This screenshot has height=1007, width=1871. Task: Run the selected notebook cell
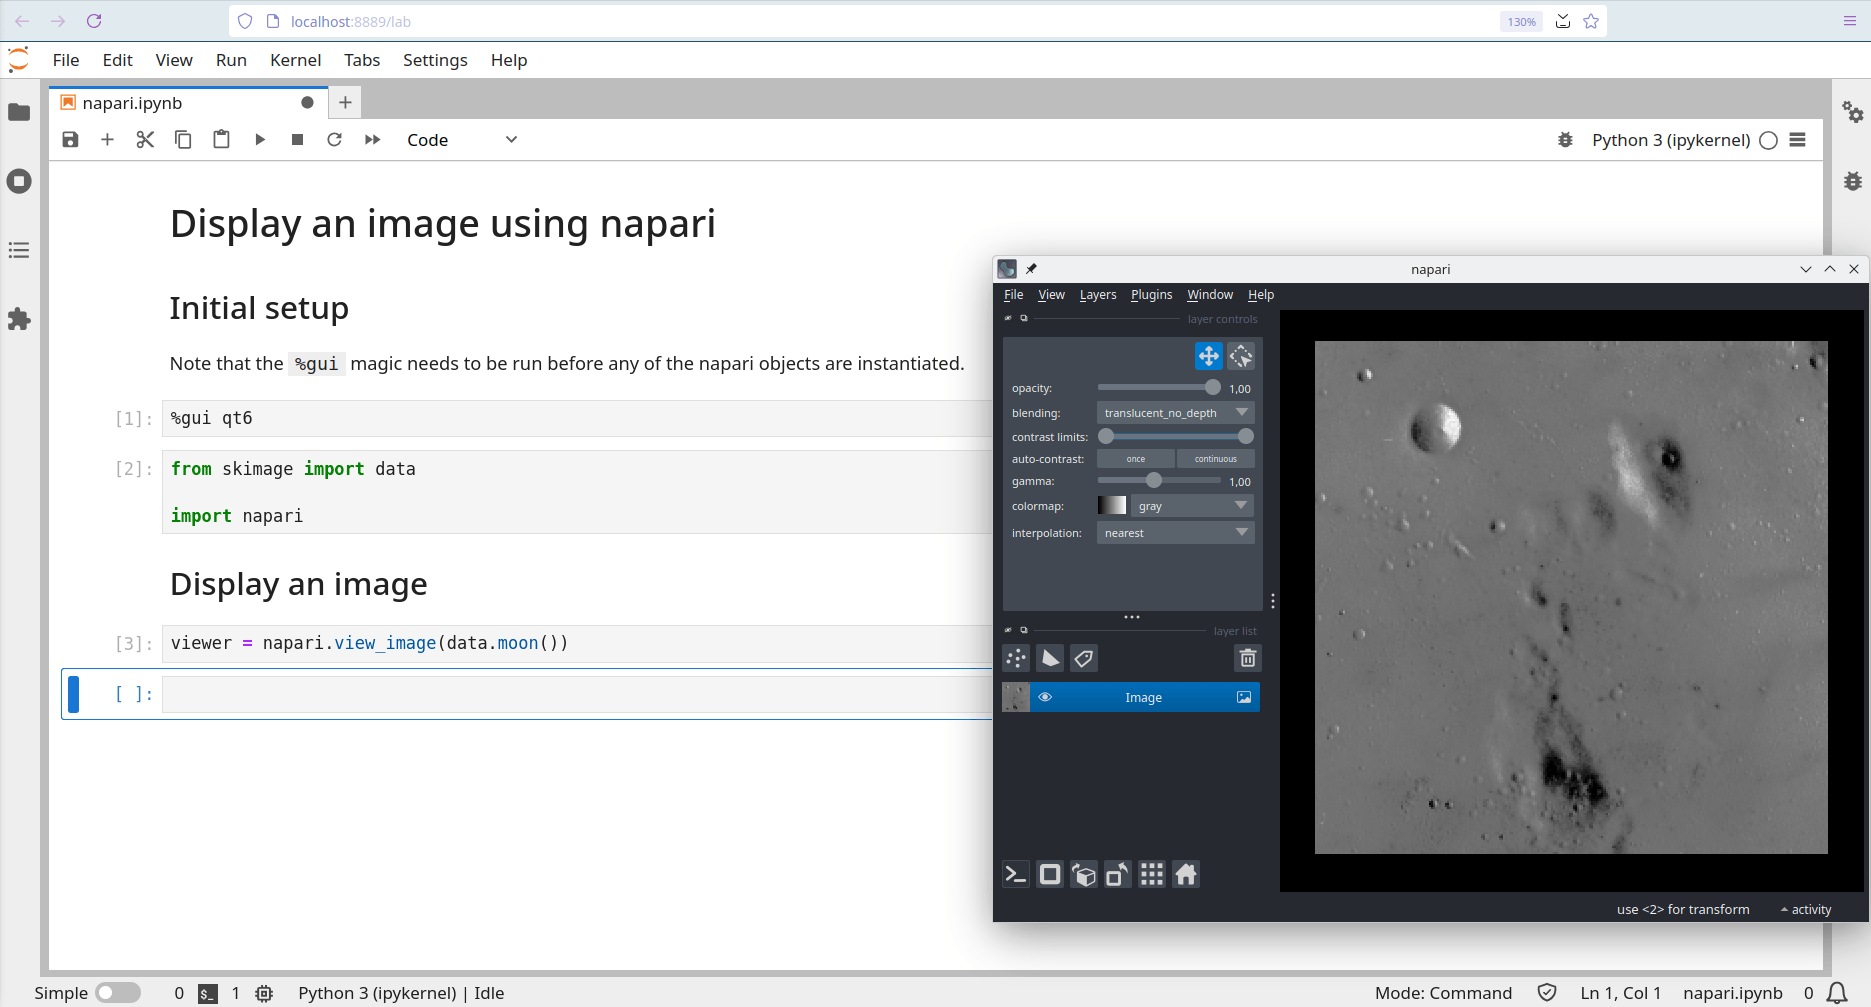[x=260, y=140]
